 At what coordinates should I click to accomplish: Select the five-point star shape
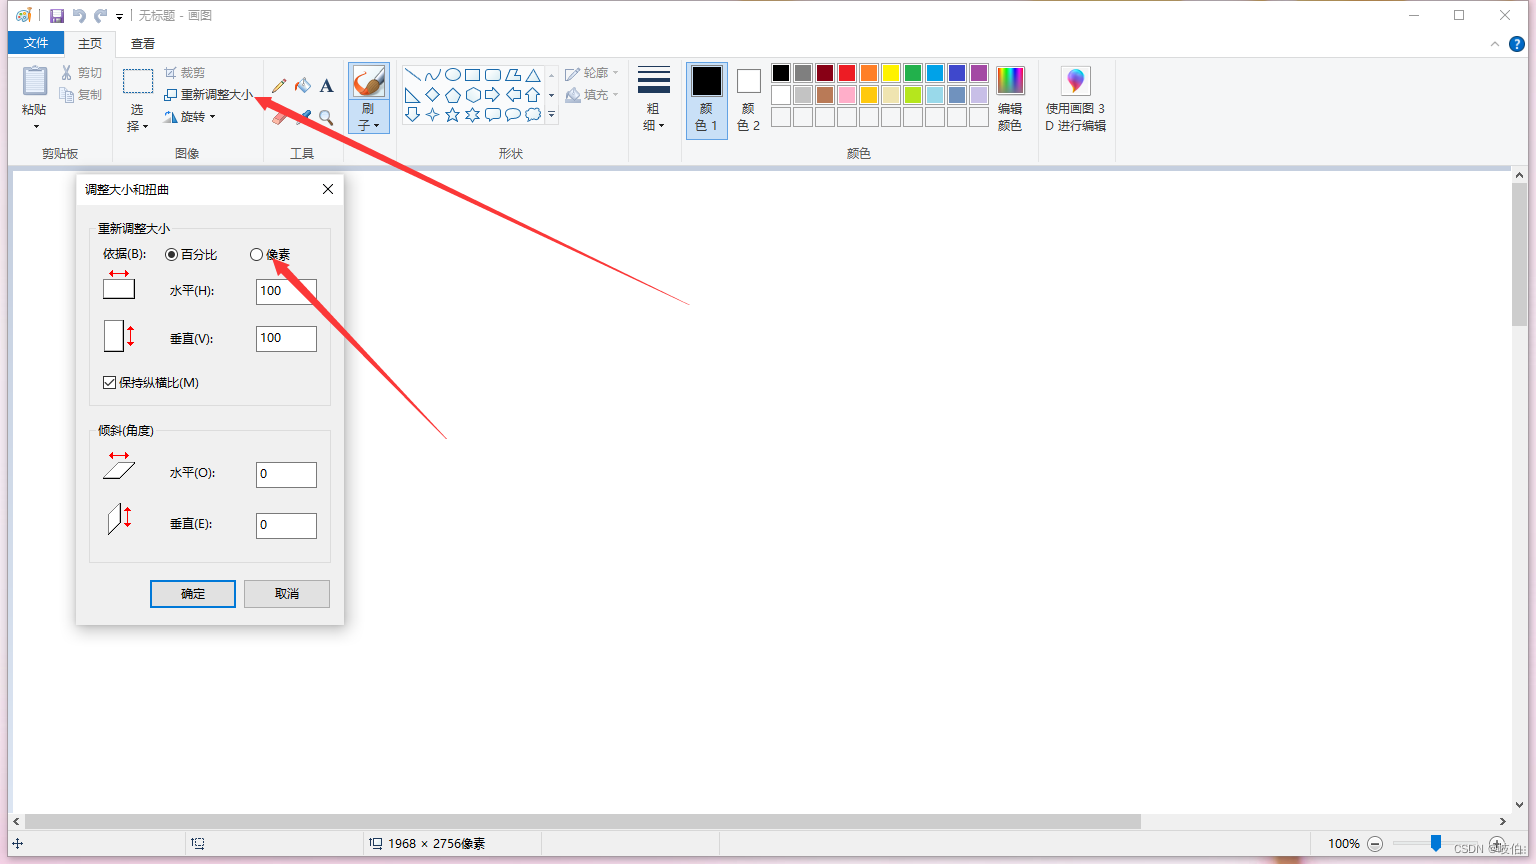point(453,115)
